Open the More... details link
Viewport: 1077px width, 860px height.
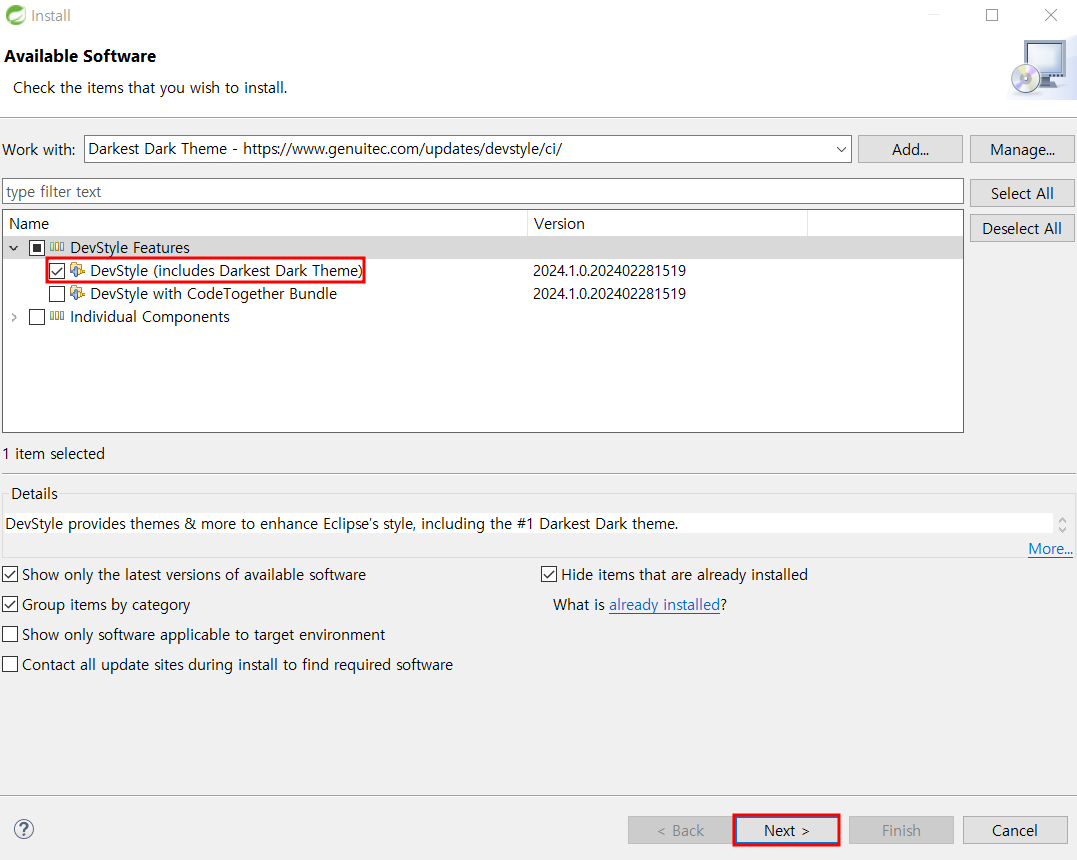1050,549
